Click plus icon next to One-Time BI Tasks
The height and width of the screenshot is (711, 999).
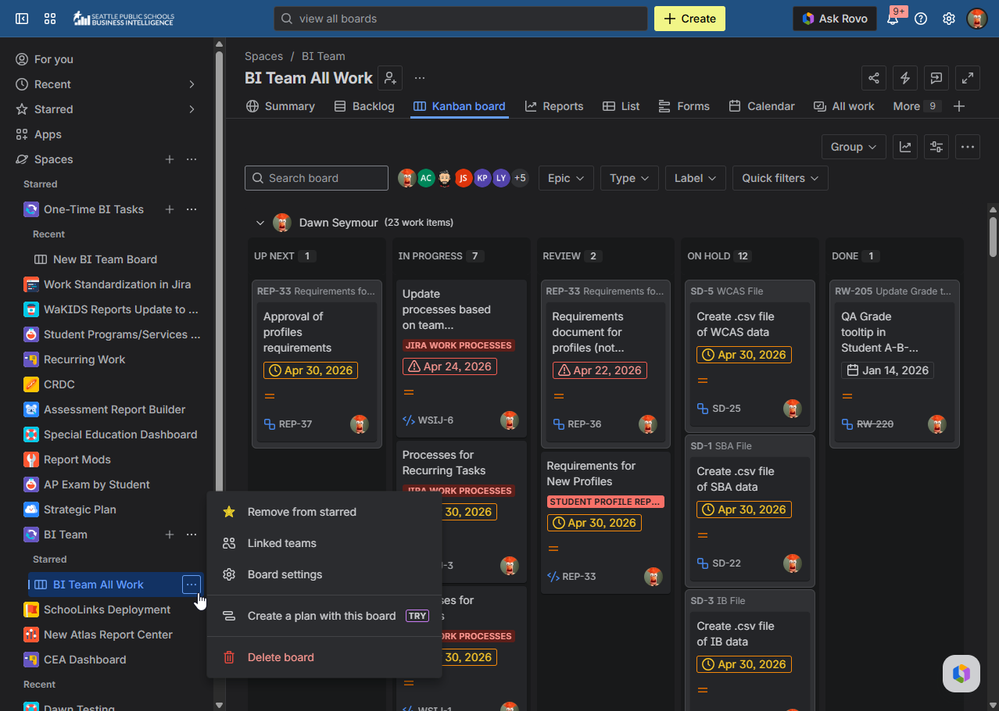[169, 209]
